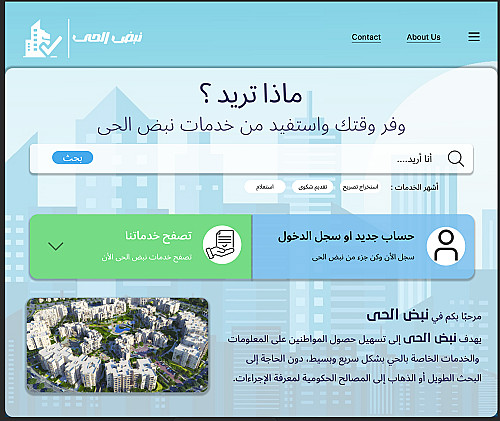The width and height of the screenshot is (500, 421).
Task: Click the ماذا تريد heading
Action: click(251, 94)
